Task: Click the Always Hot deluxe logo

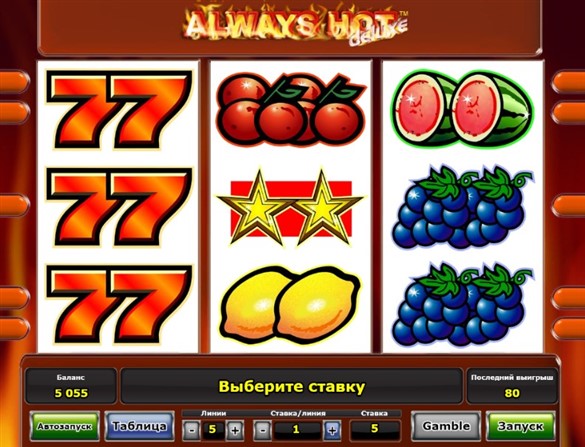Action: click(x=295, y=24)
